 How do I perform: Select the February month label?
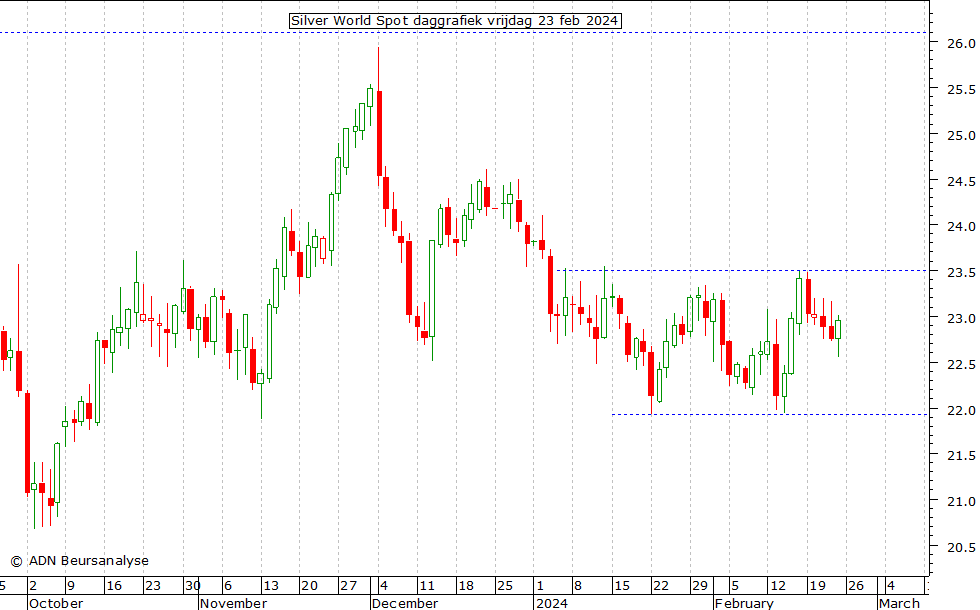[x=744, y=603]
